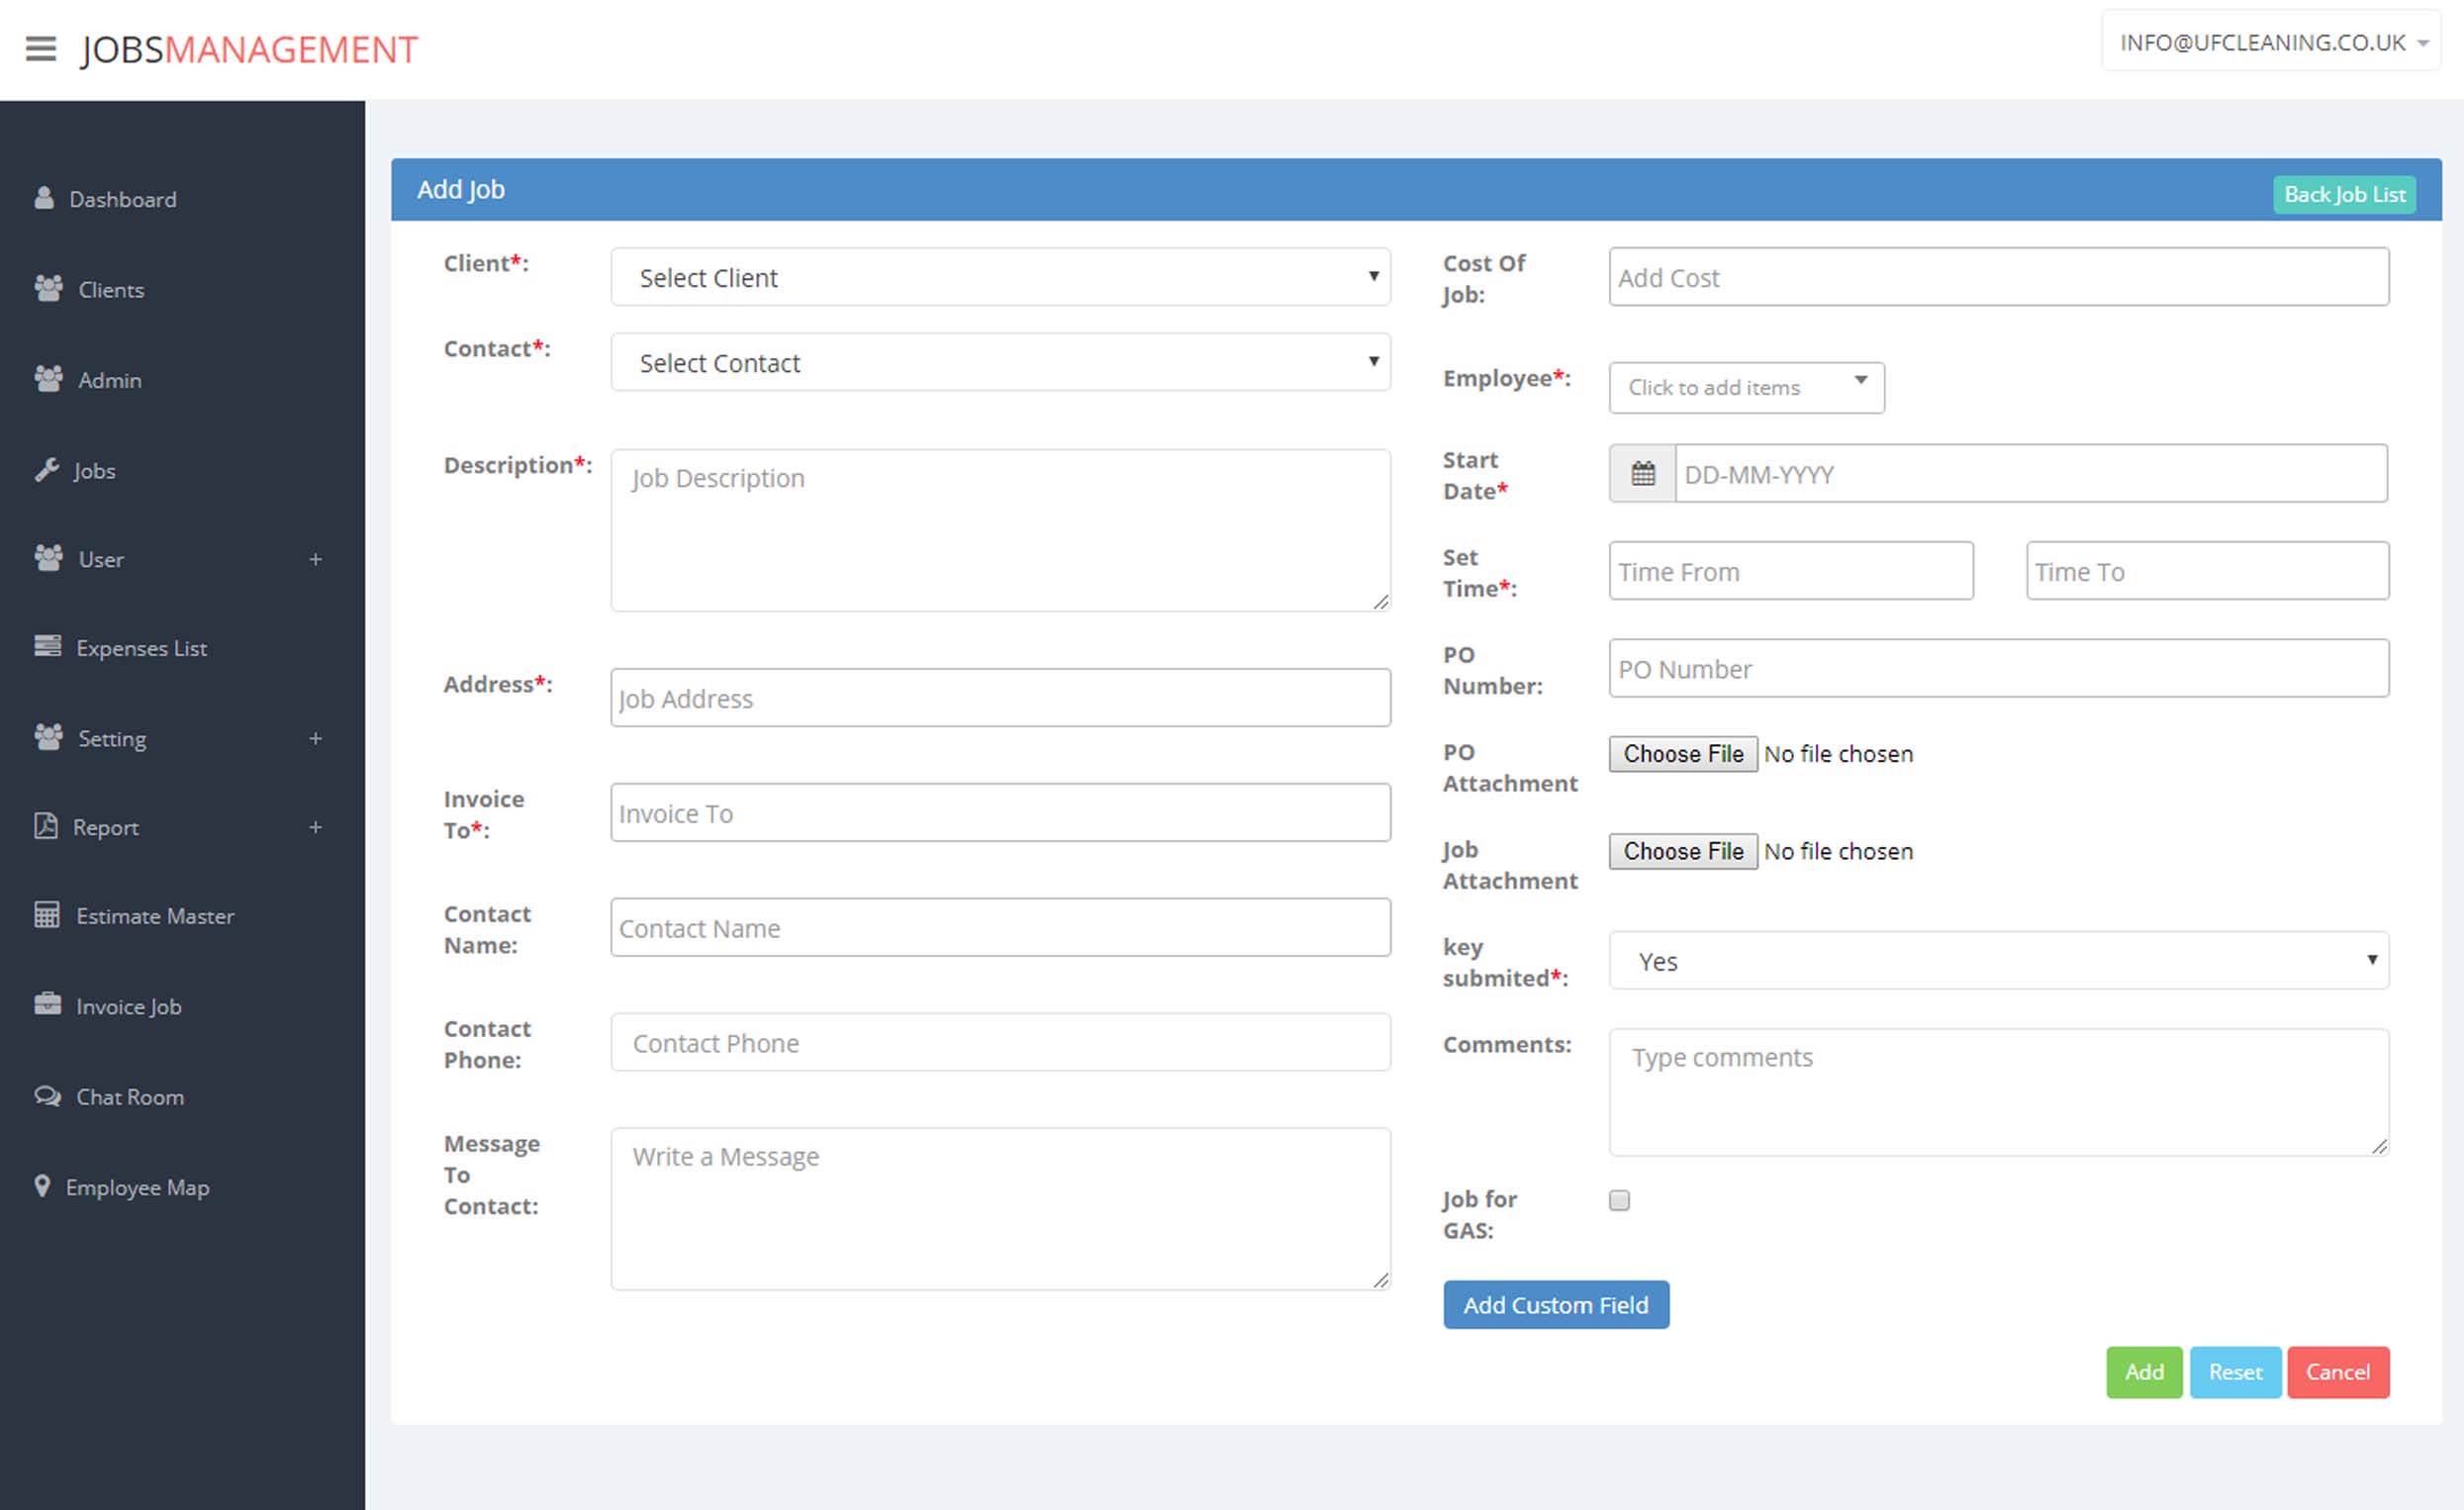Open the Select Contact dropdown
The width and height of the screenshot is (2464, 1510).
coord(1000,362)
